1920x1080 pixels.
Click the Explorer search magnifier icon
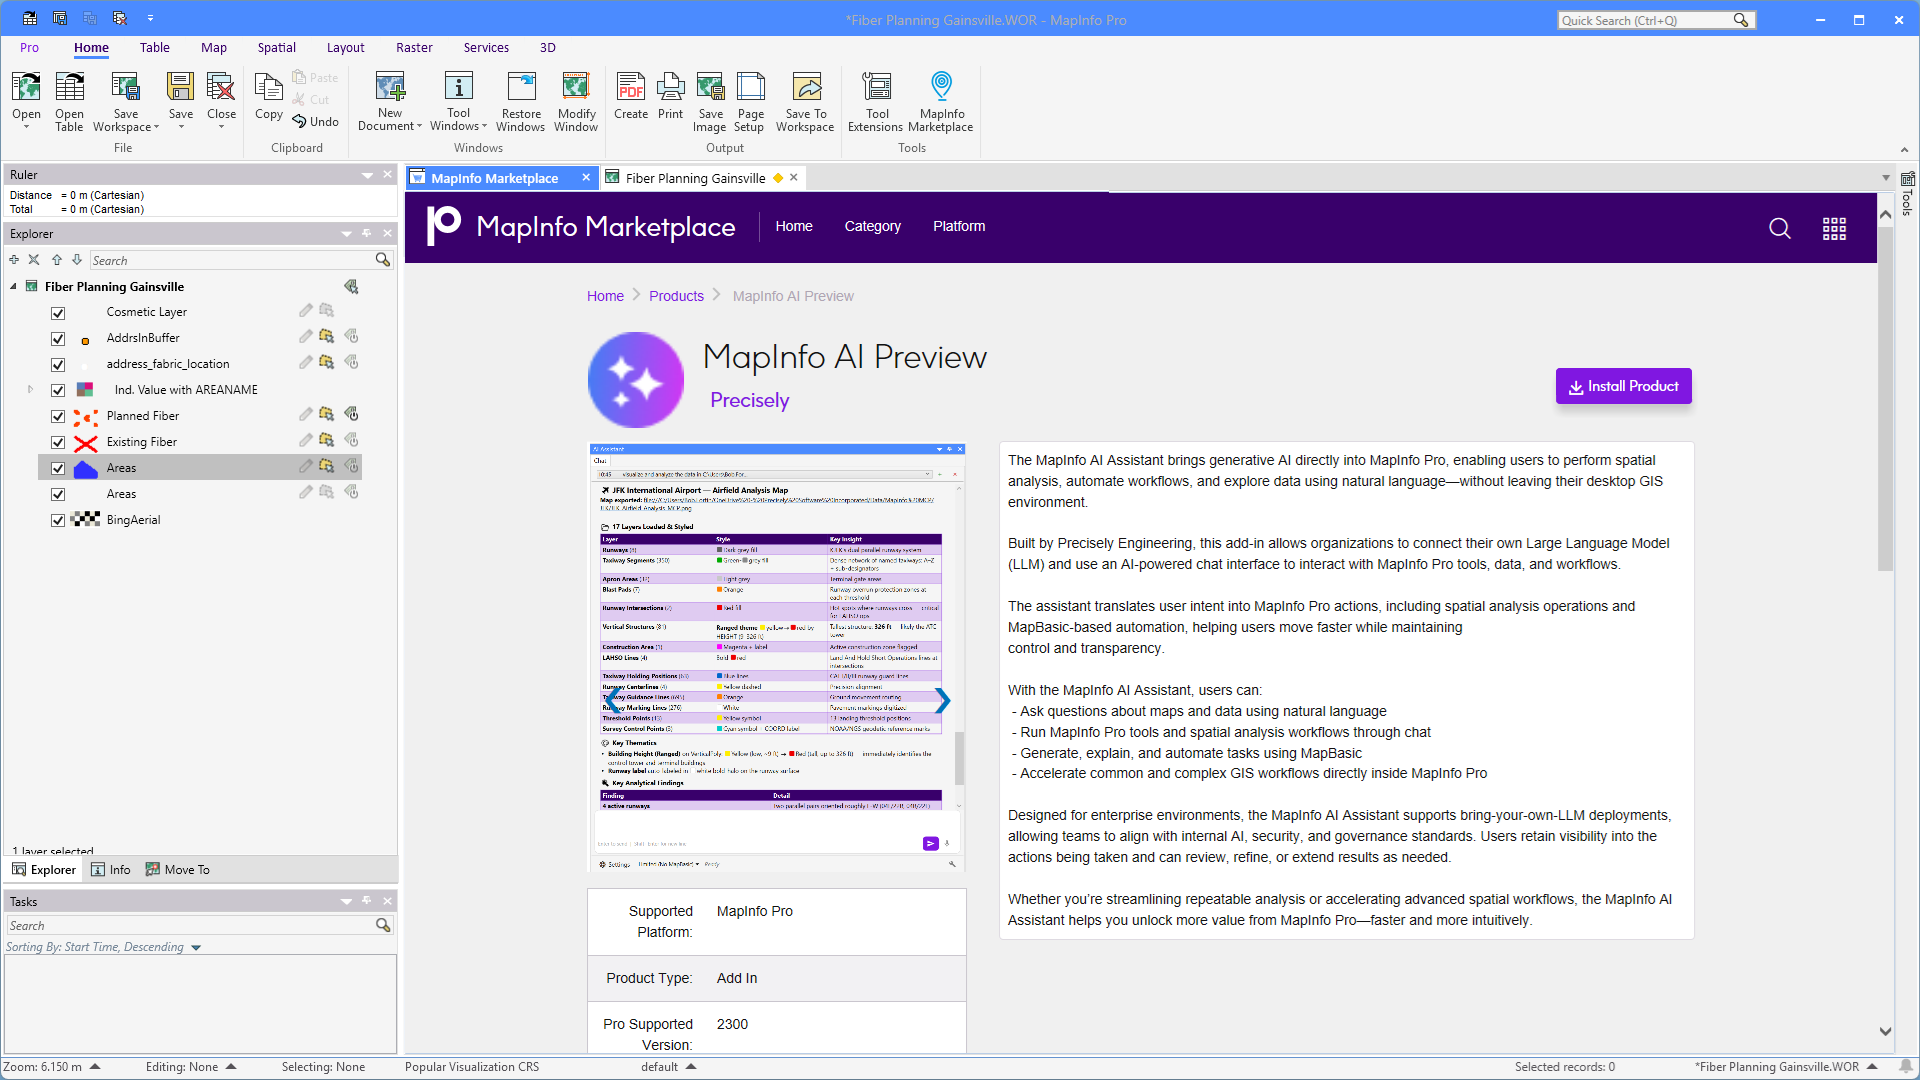pyautogui.click(x=382, y=260)
